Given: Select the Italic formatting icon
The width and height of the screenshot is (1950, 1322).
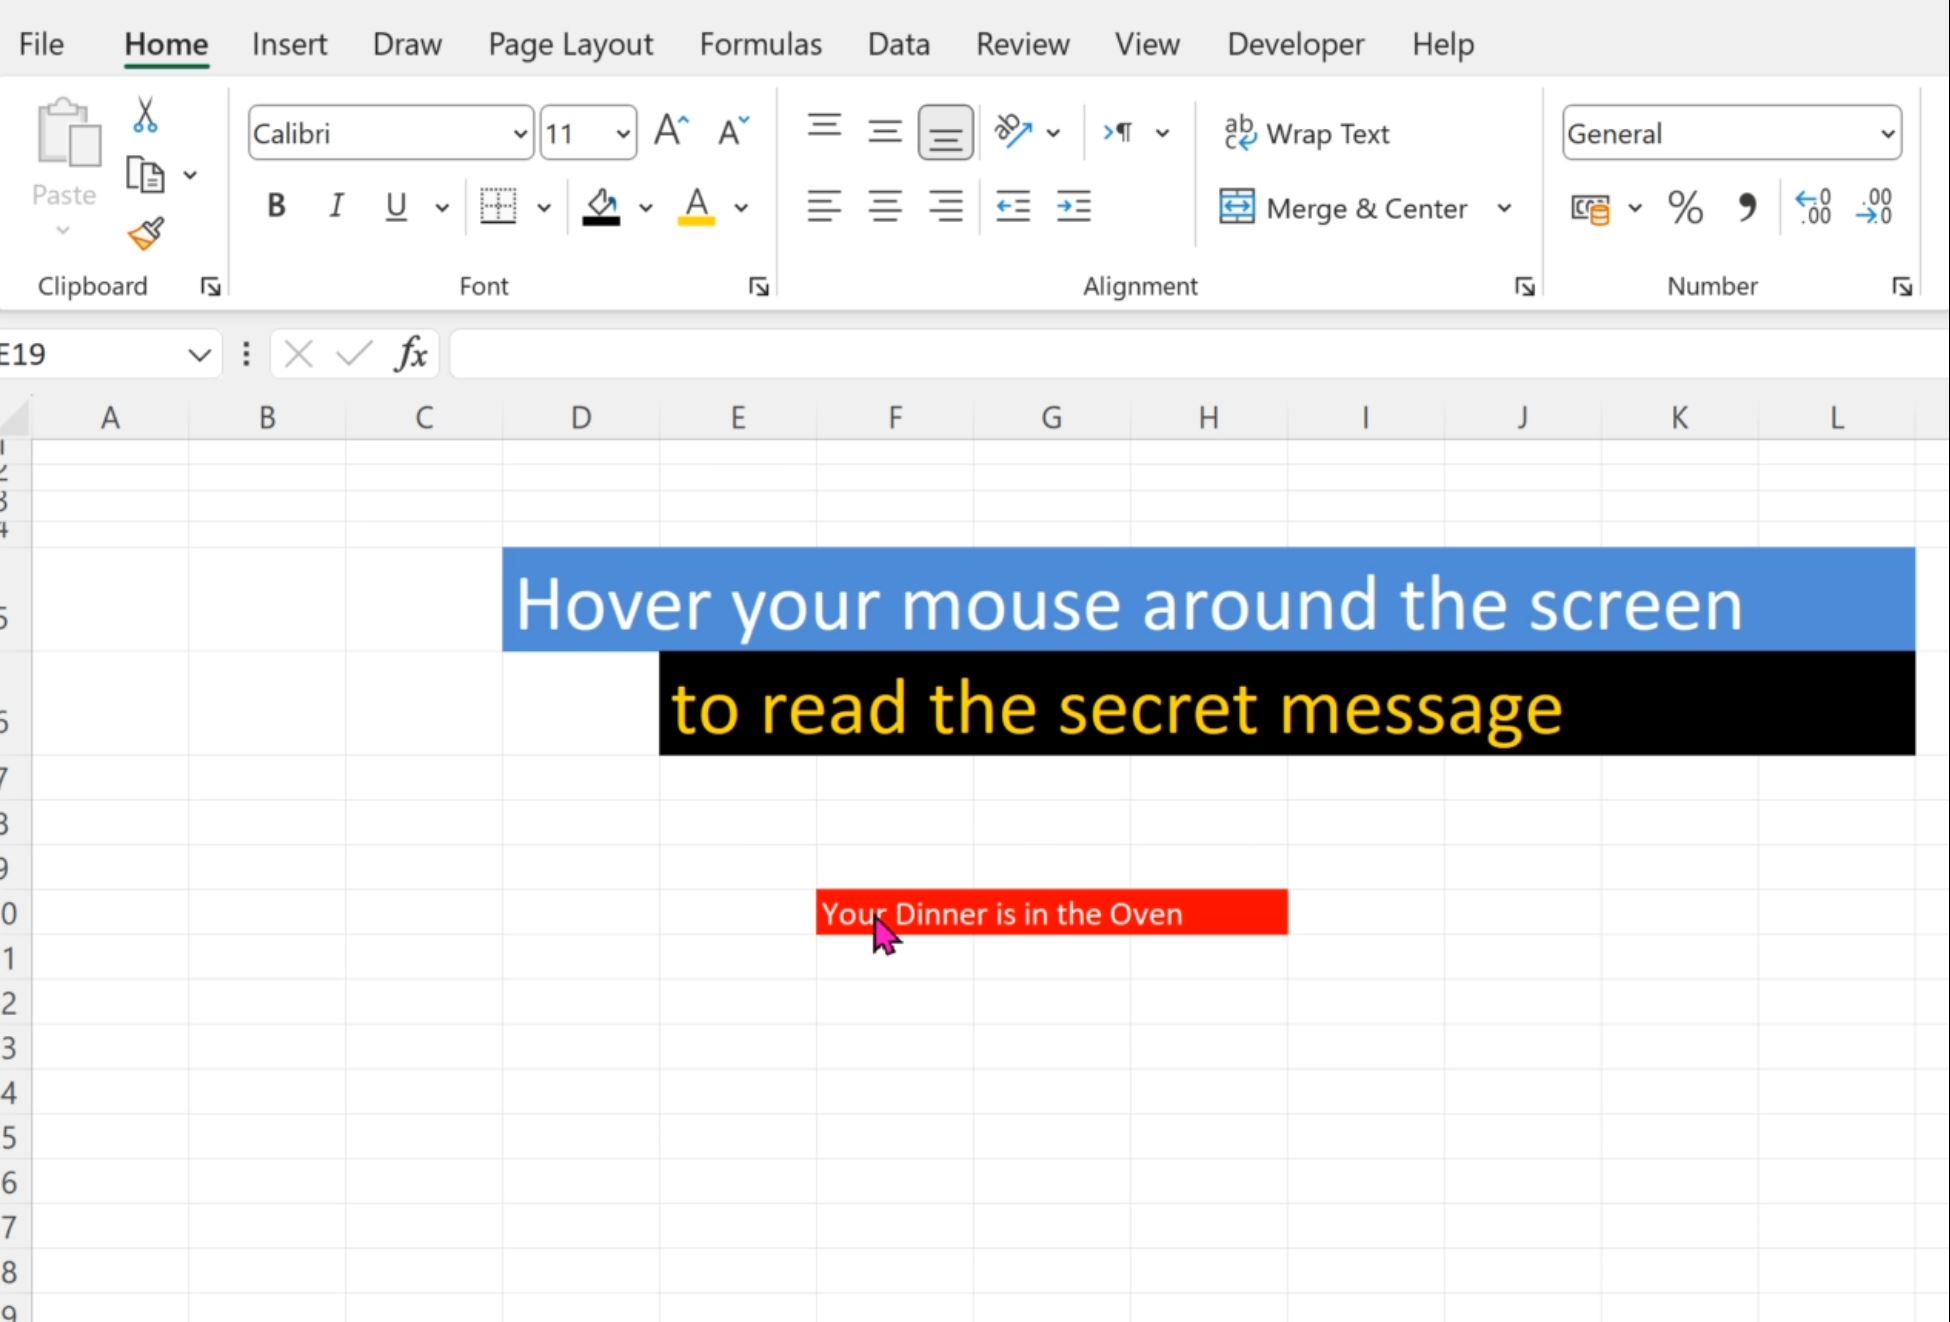Looking at the screenshot, I should pyautogui.click(x=336, y=207).
